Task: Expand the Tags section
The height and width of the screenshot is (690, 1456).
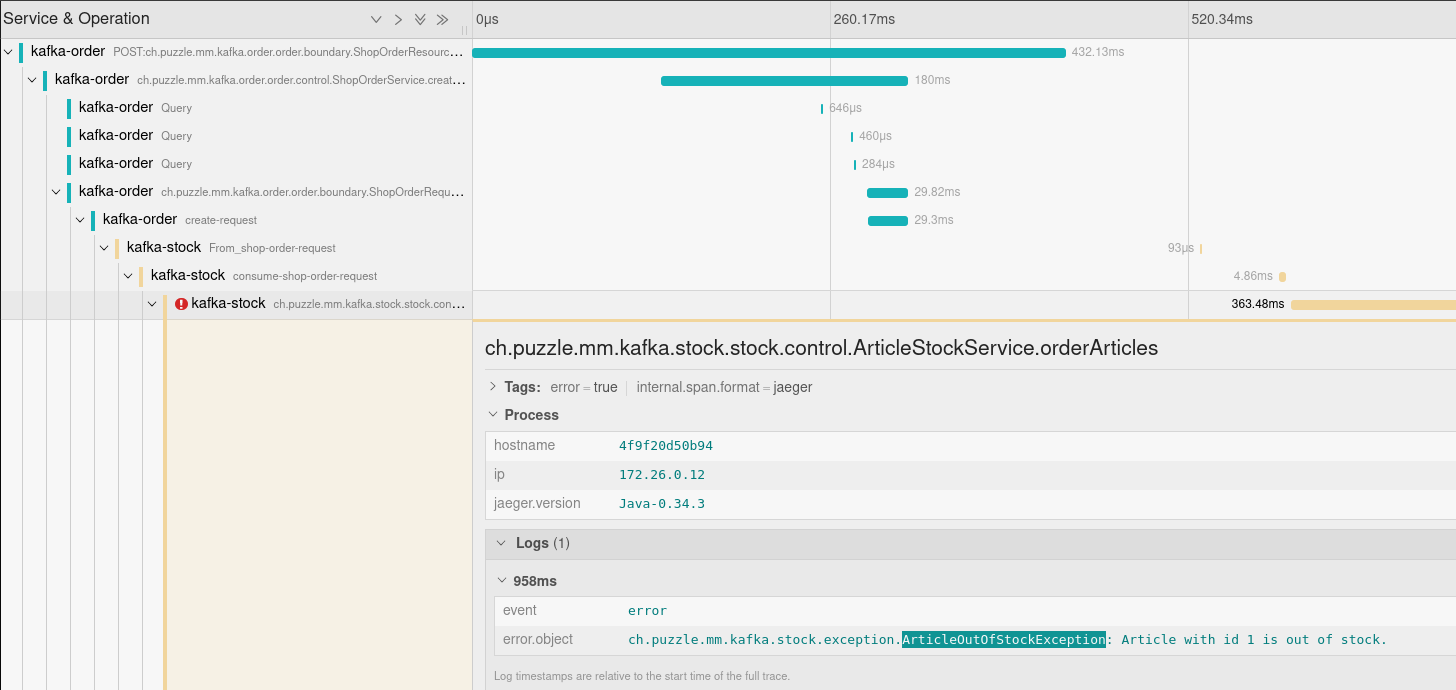Action: (493, 387)
